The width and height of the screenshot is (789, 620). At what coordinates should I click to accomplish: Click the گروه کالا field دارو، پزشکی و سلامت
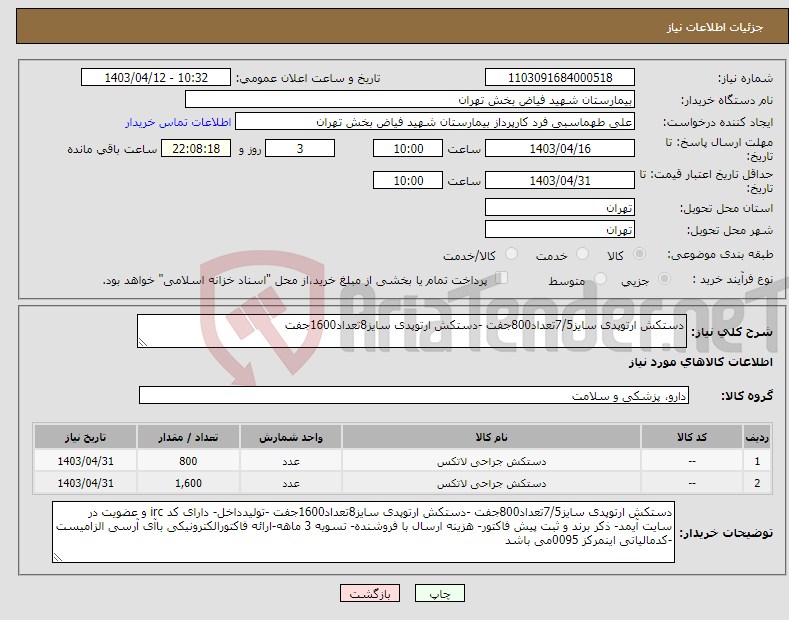point(414,396)
